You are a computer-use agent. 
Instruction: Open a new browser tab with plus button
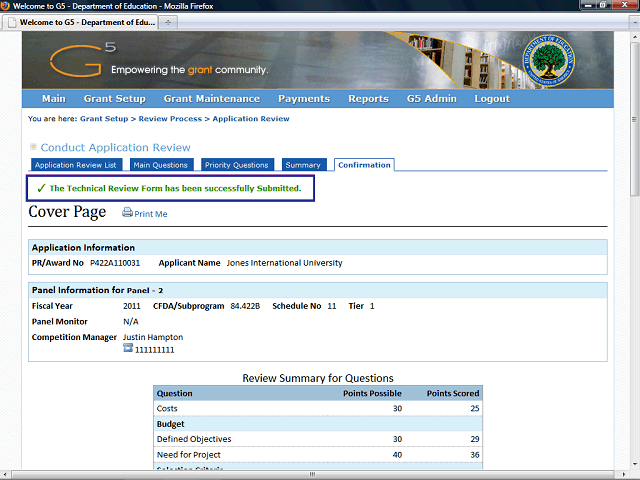tap(167, 21)
